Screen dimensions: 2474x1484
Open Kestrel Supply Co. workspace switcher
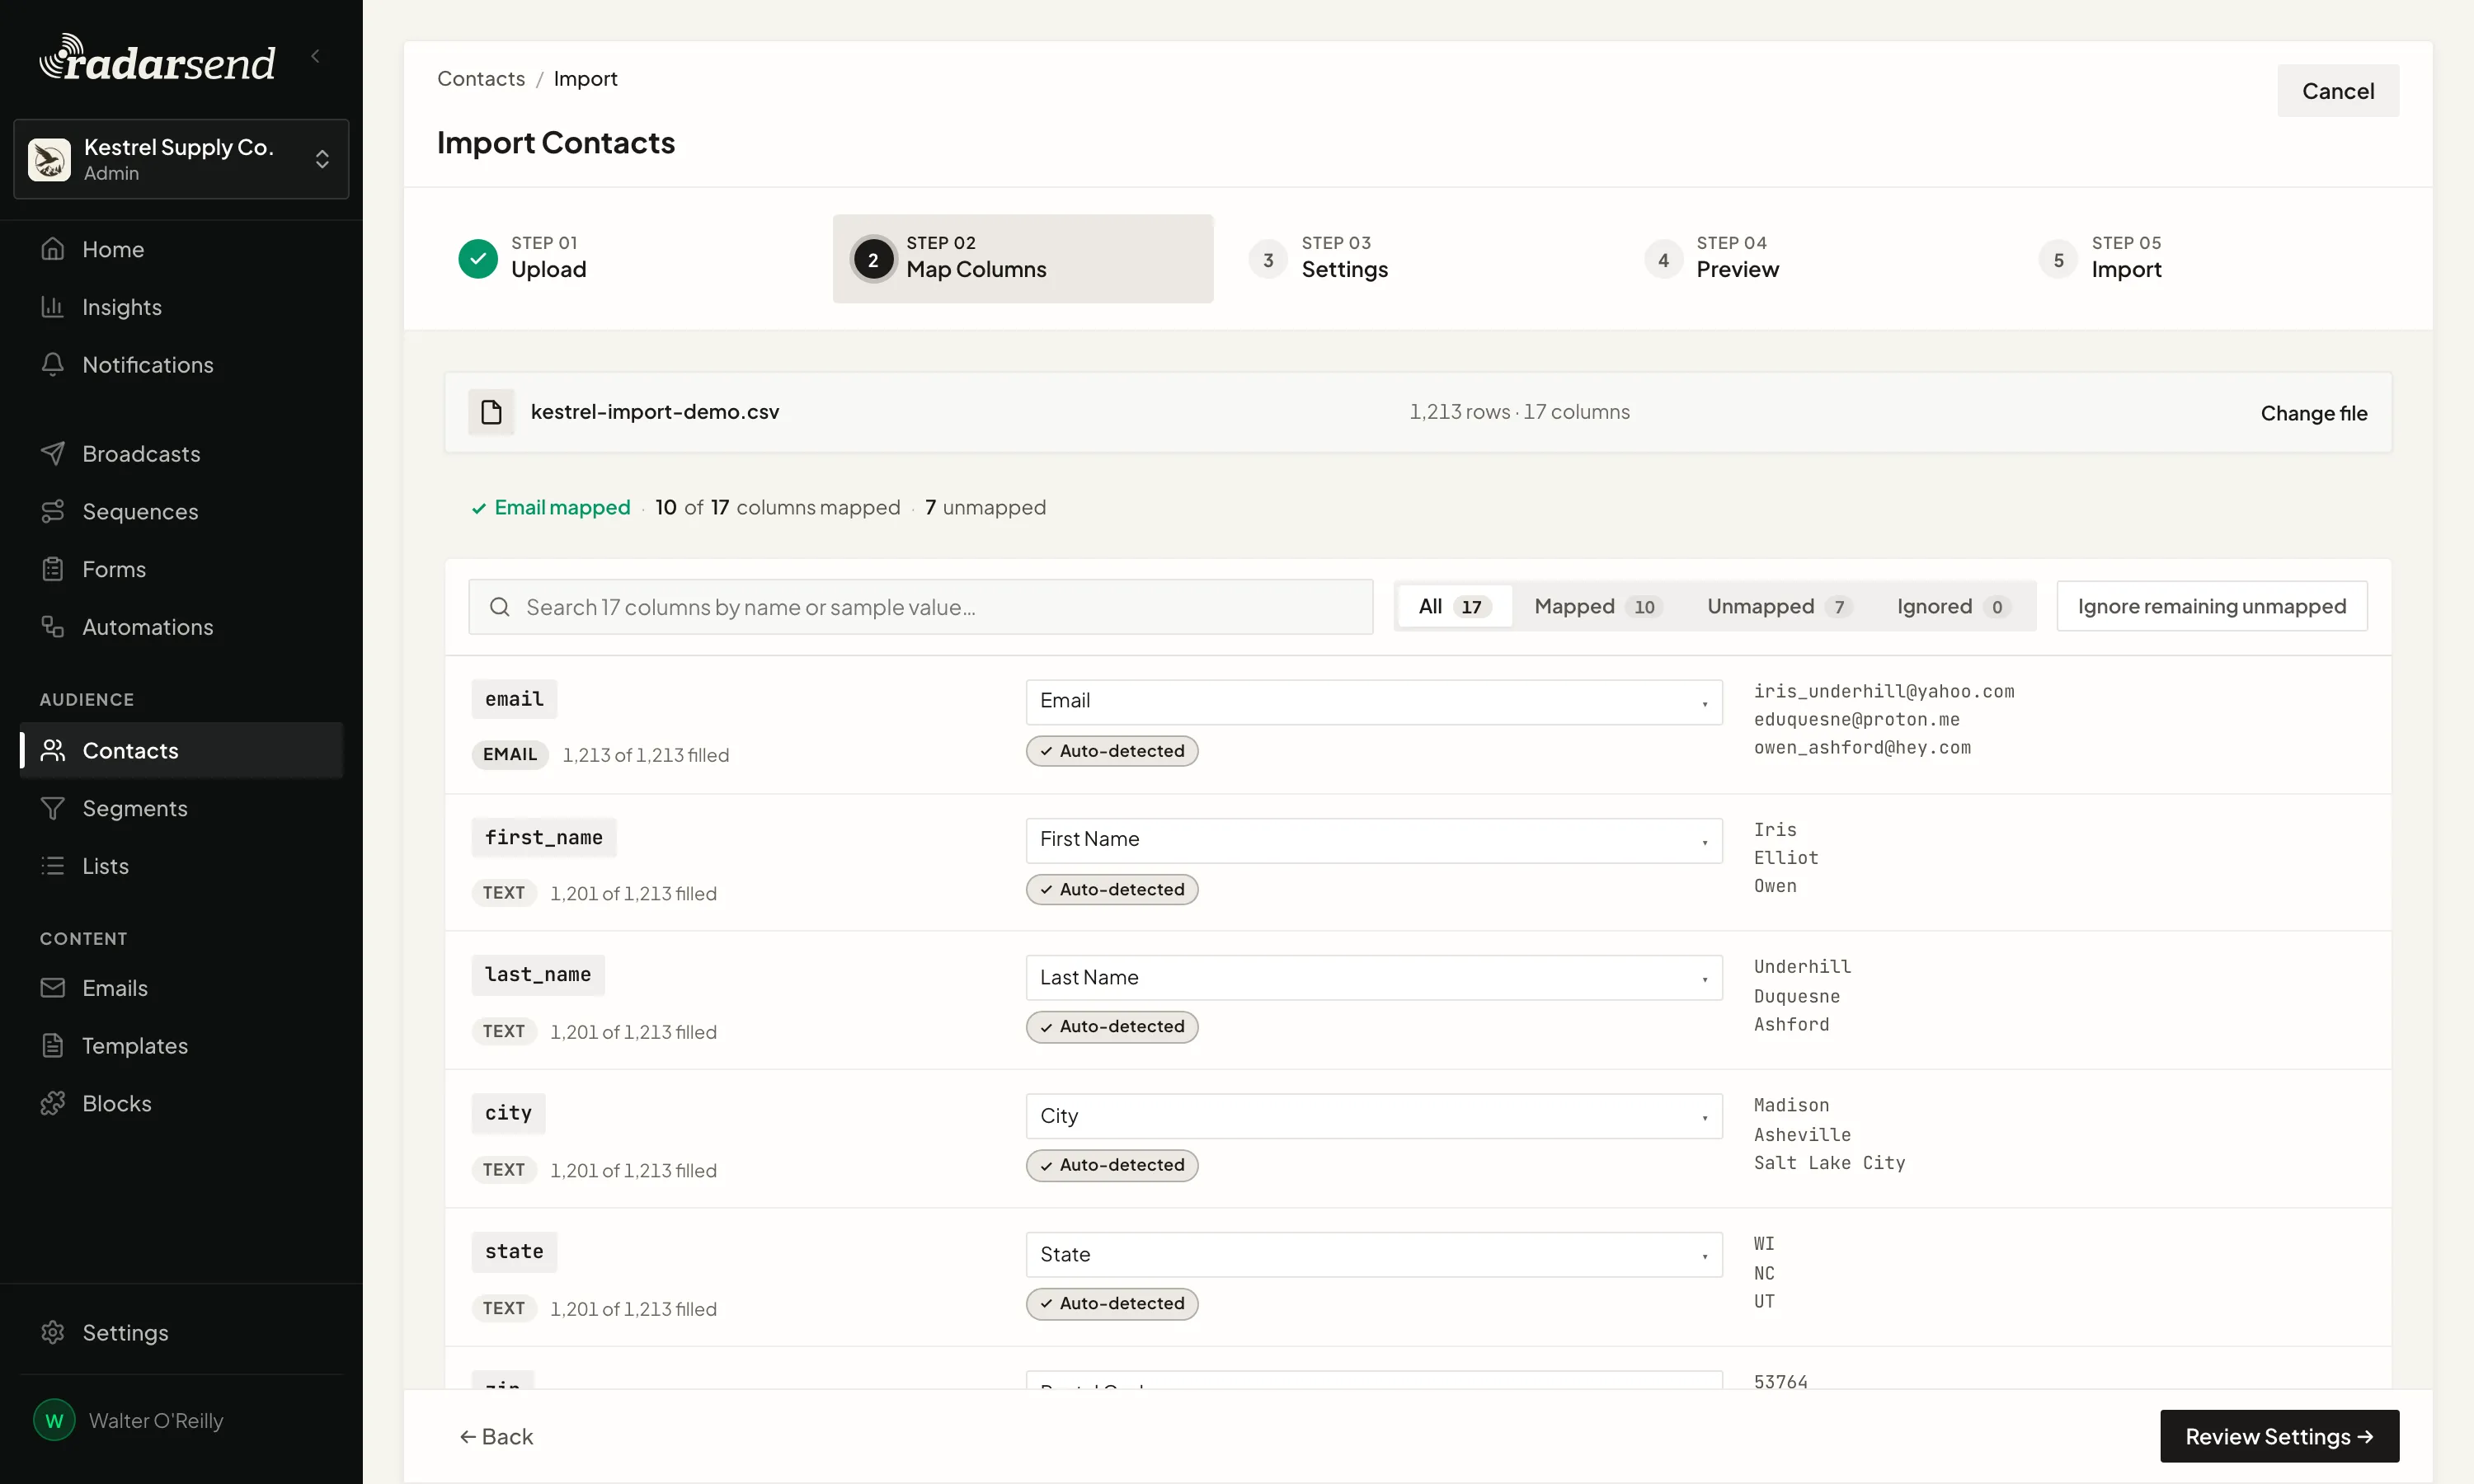pos(181,159)
